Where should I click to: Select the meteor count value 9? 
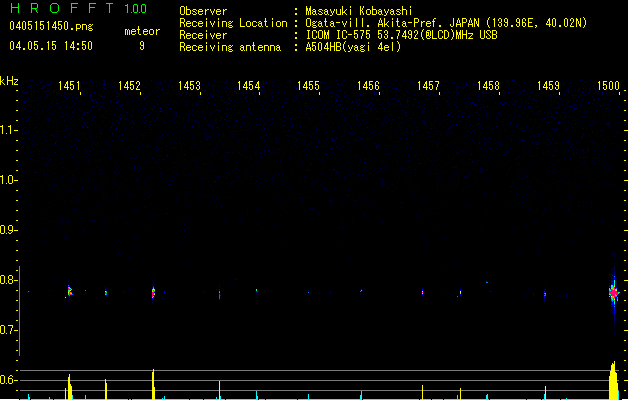pos(142,46)
